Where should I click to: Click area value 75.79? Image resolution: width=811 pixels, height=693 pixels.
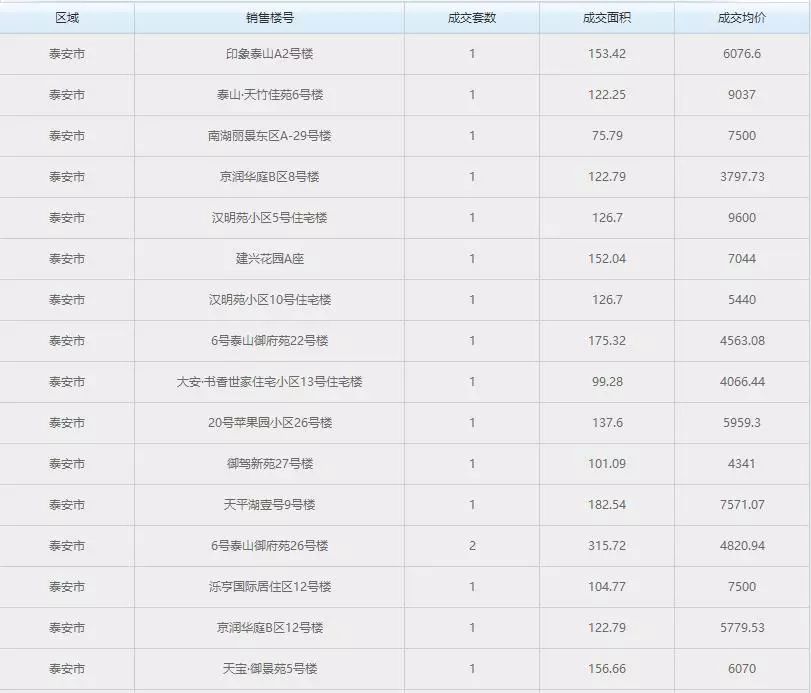point(607,135)
